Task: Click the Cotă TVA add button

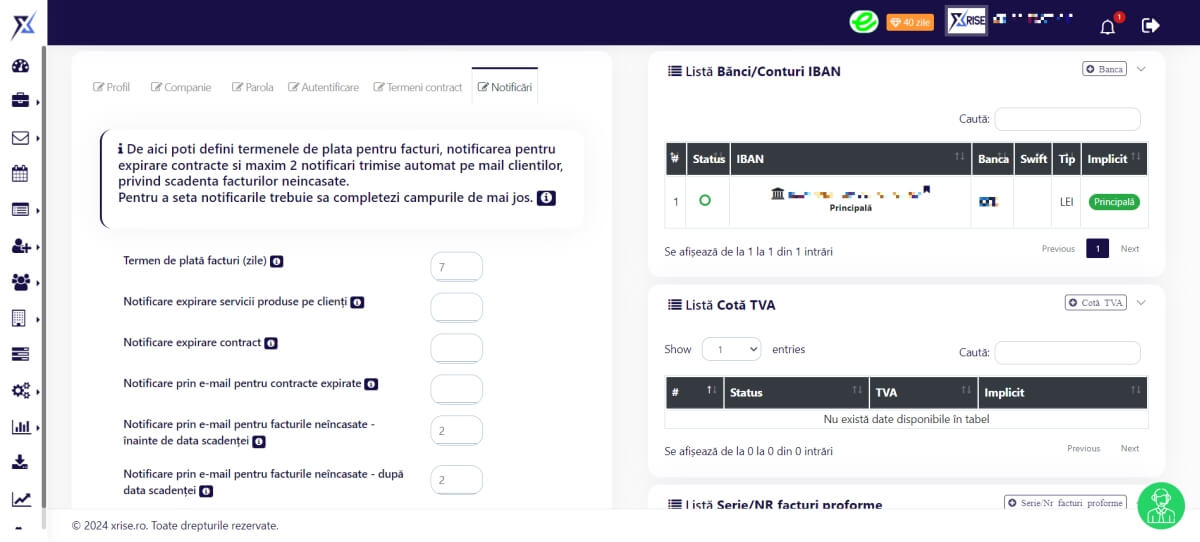Action: (x=1095, y=302)
